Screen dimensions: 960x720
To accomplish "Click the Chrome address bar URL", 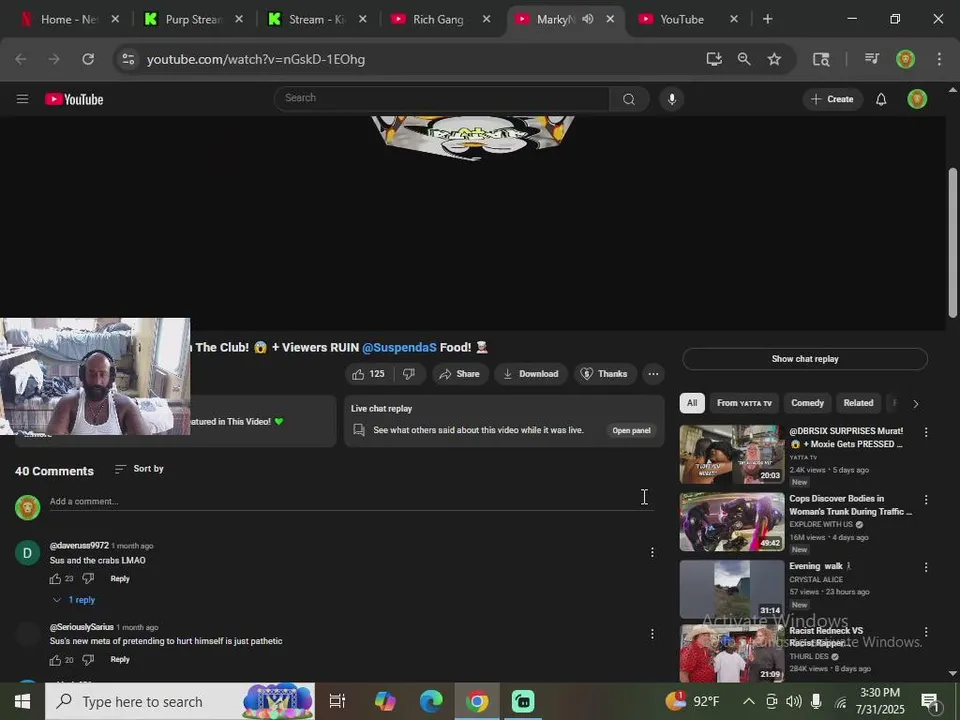I will point(256,59).
